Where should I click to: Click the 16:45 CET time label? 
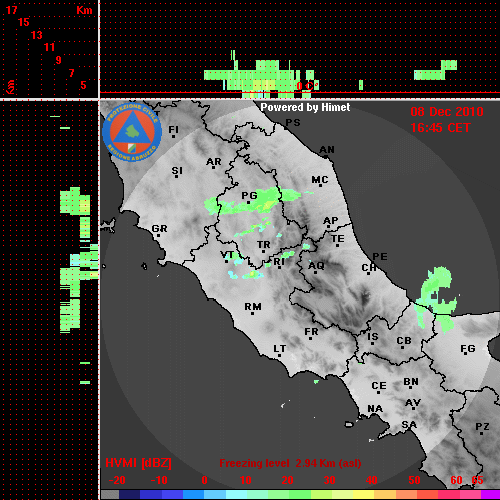click(x=440, y=128)
